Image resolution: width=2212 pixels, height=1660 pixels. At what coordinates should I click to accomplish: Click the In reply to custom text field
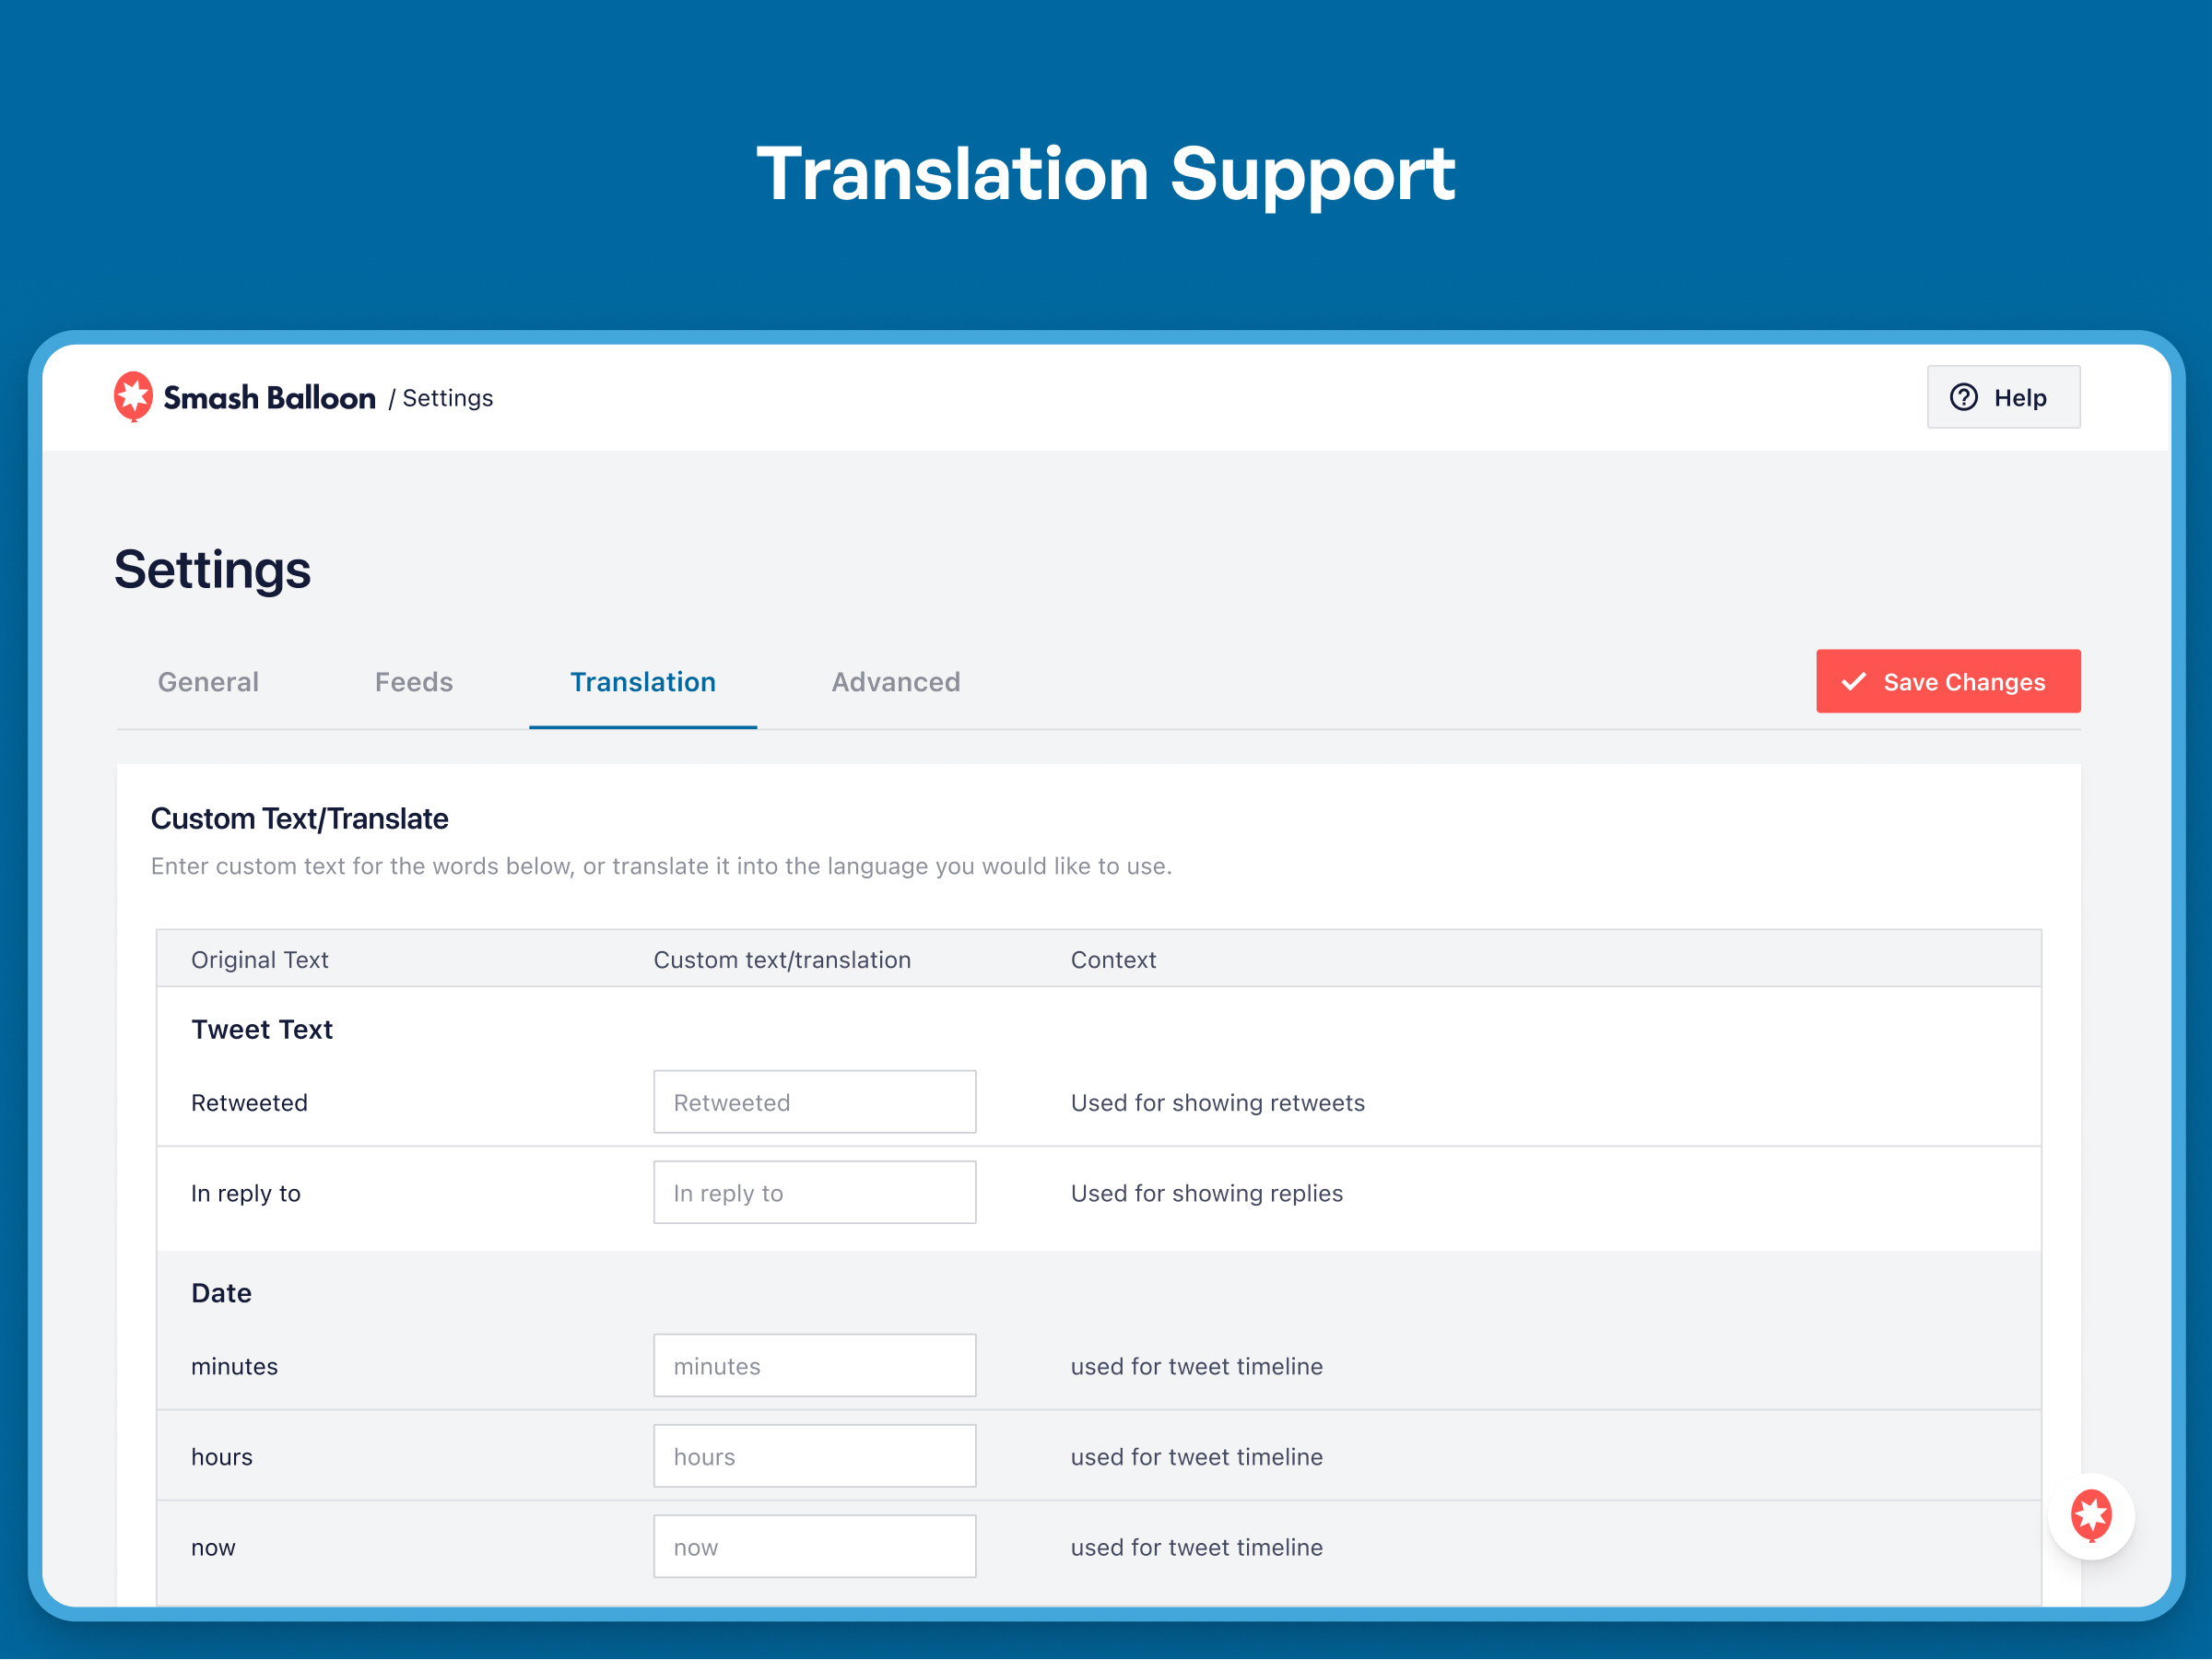click(814, 1193)
